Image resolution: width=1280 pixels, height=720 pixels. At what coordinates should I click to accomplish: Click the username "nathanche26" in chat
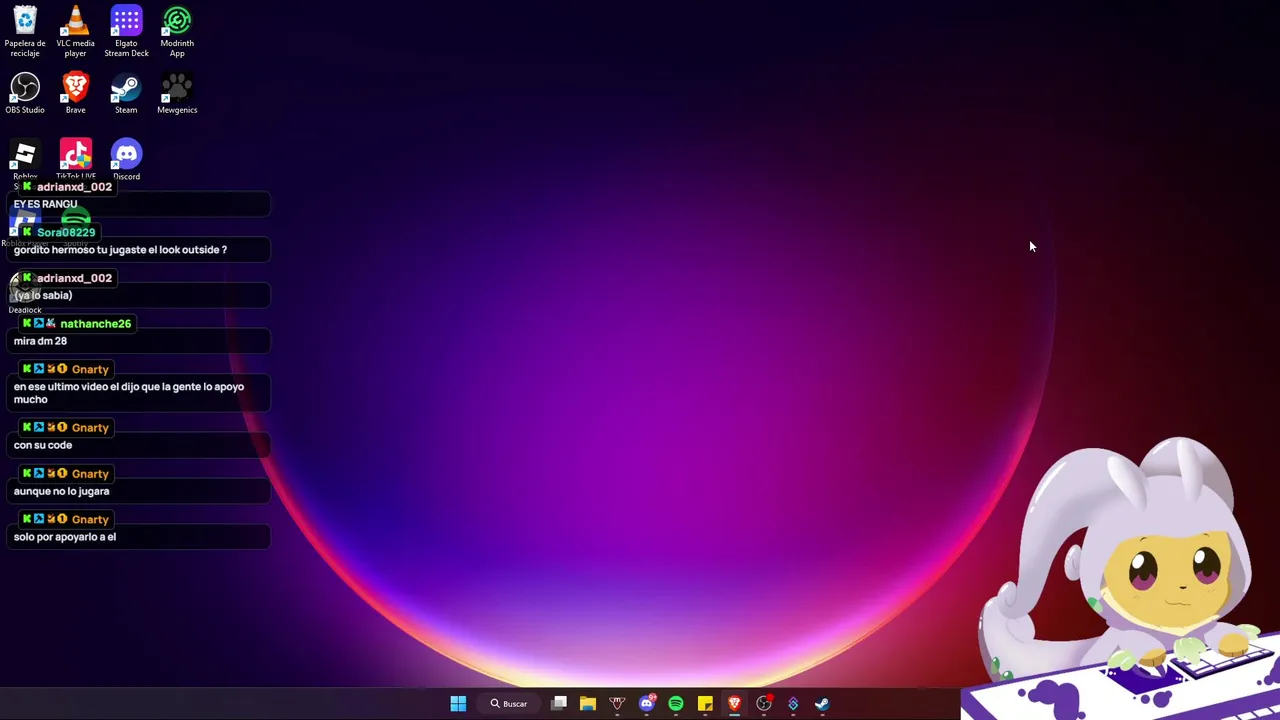pyautogui.click(x=95, y=324)
